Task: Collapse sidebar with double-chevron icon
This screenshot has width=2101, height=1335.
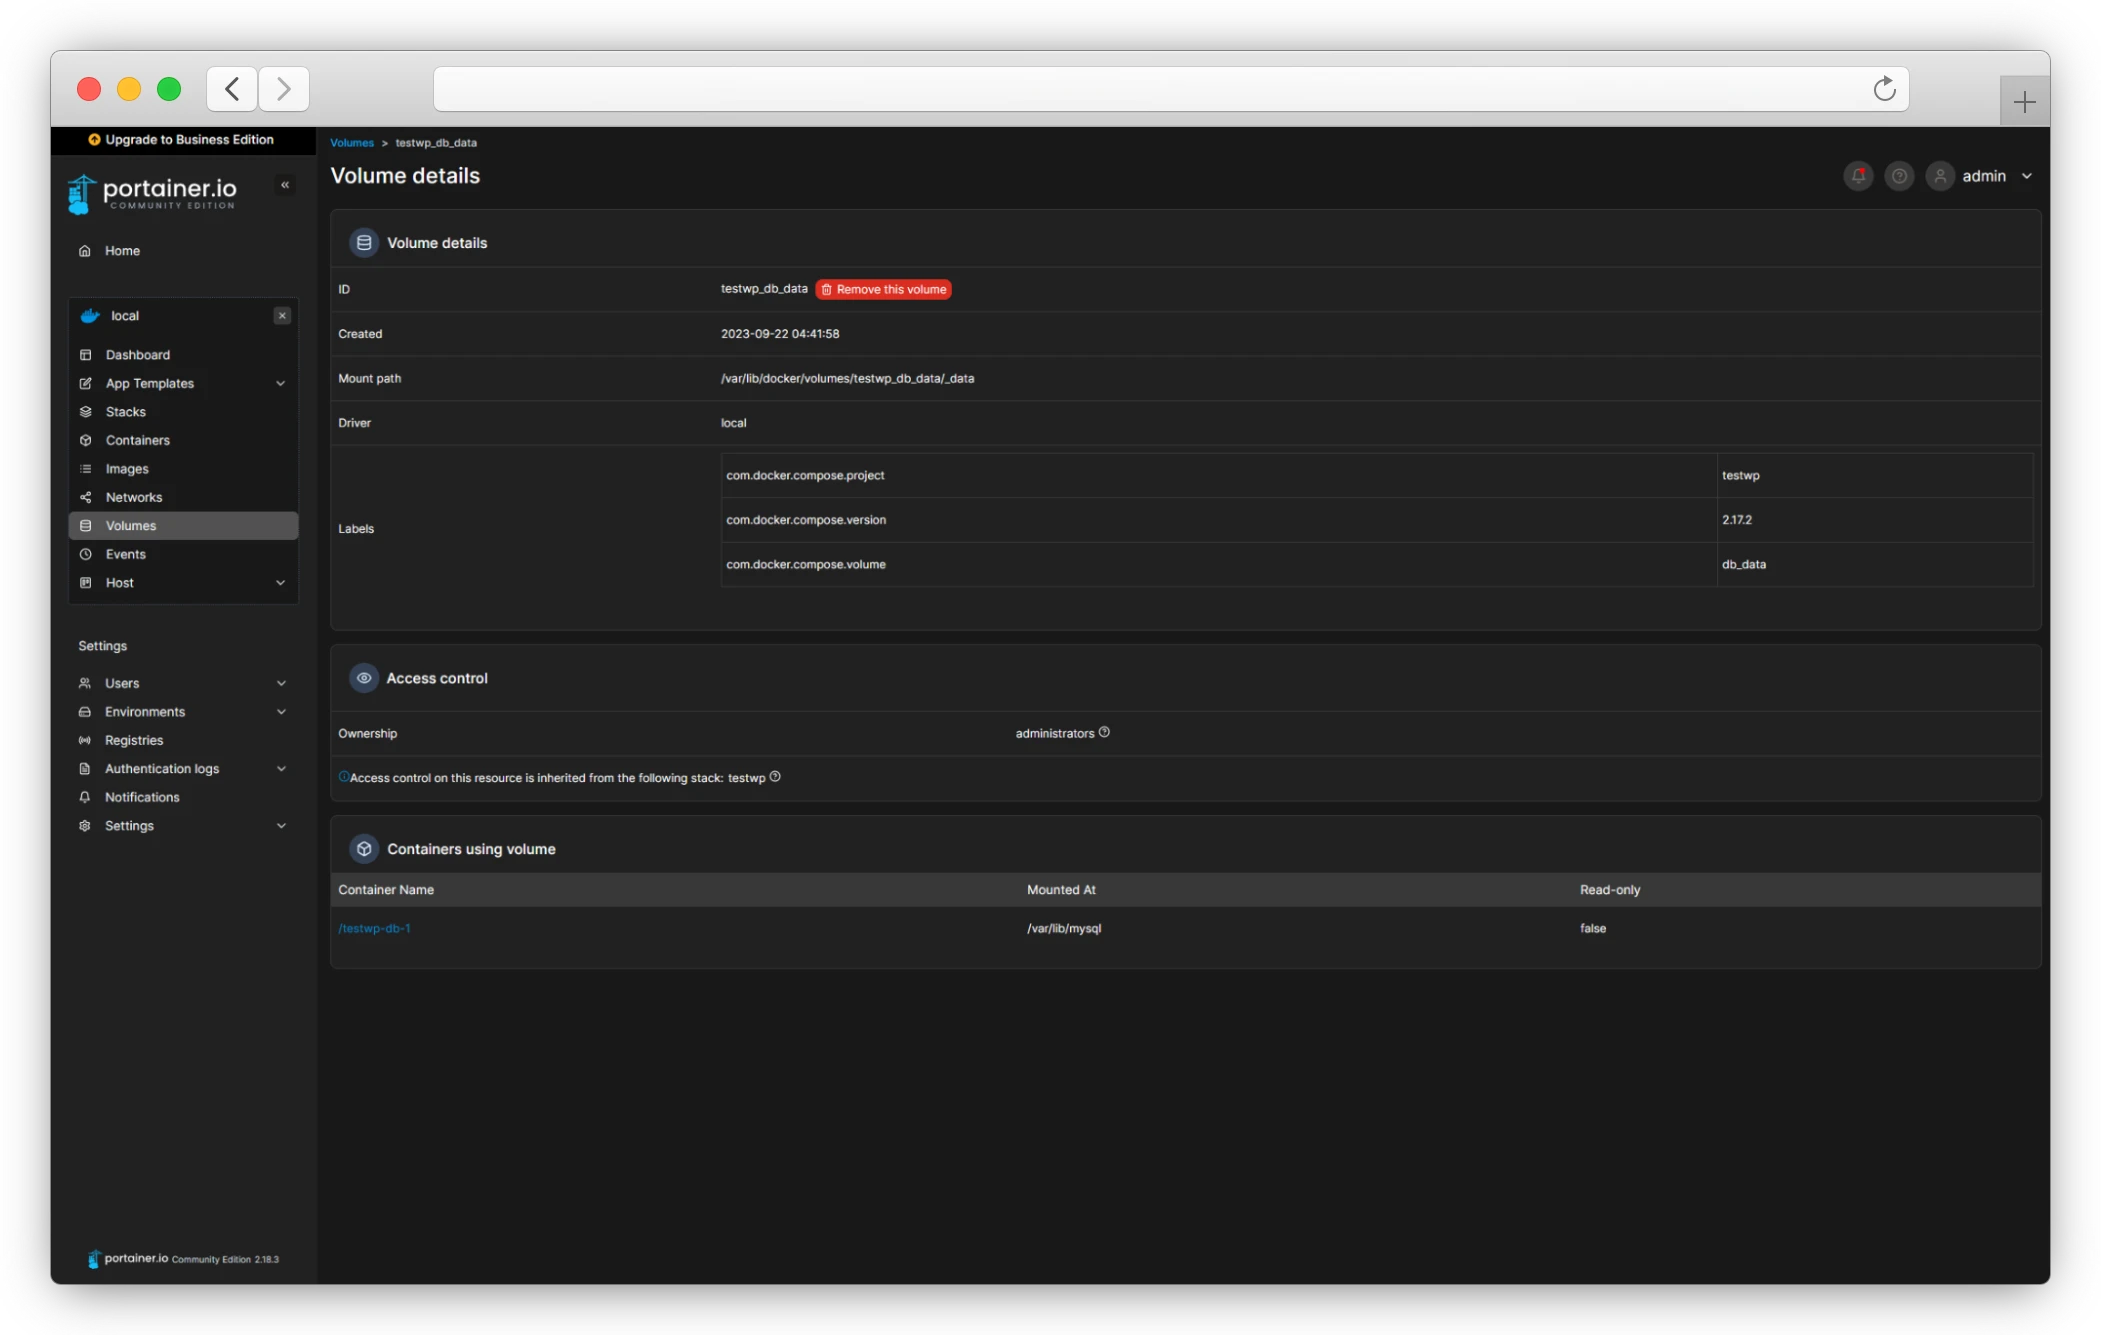Action: coord(285,185)
